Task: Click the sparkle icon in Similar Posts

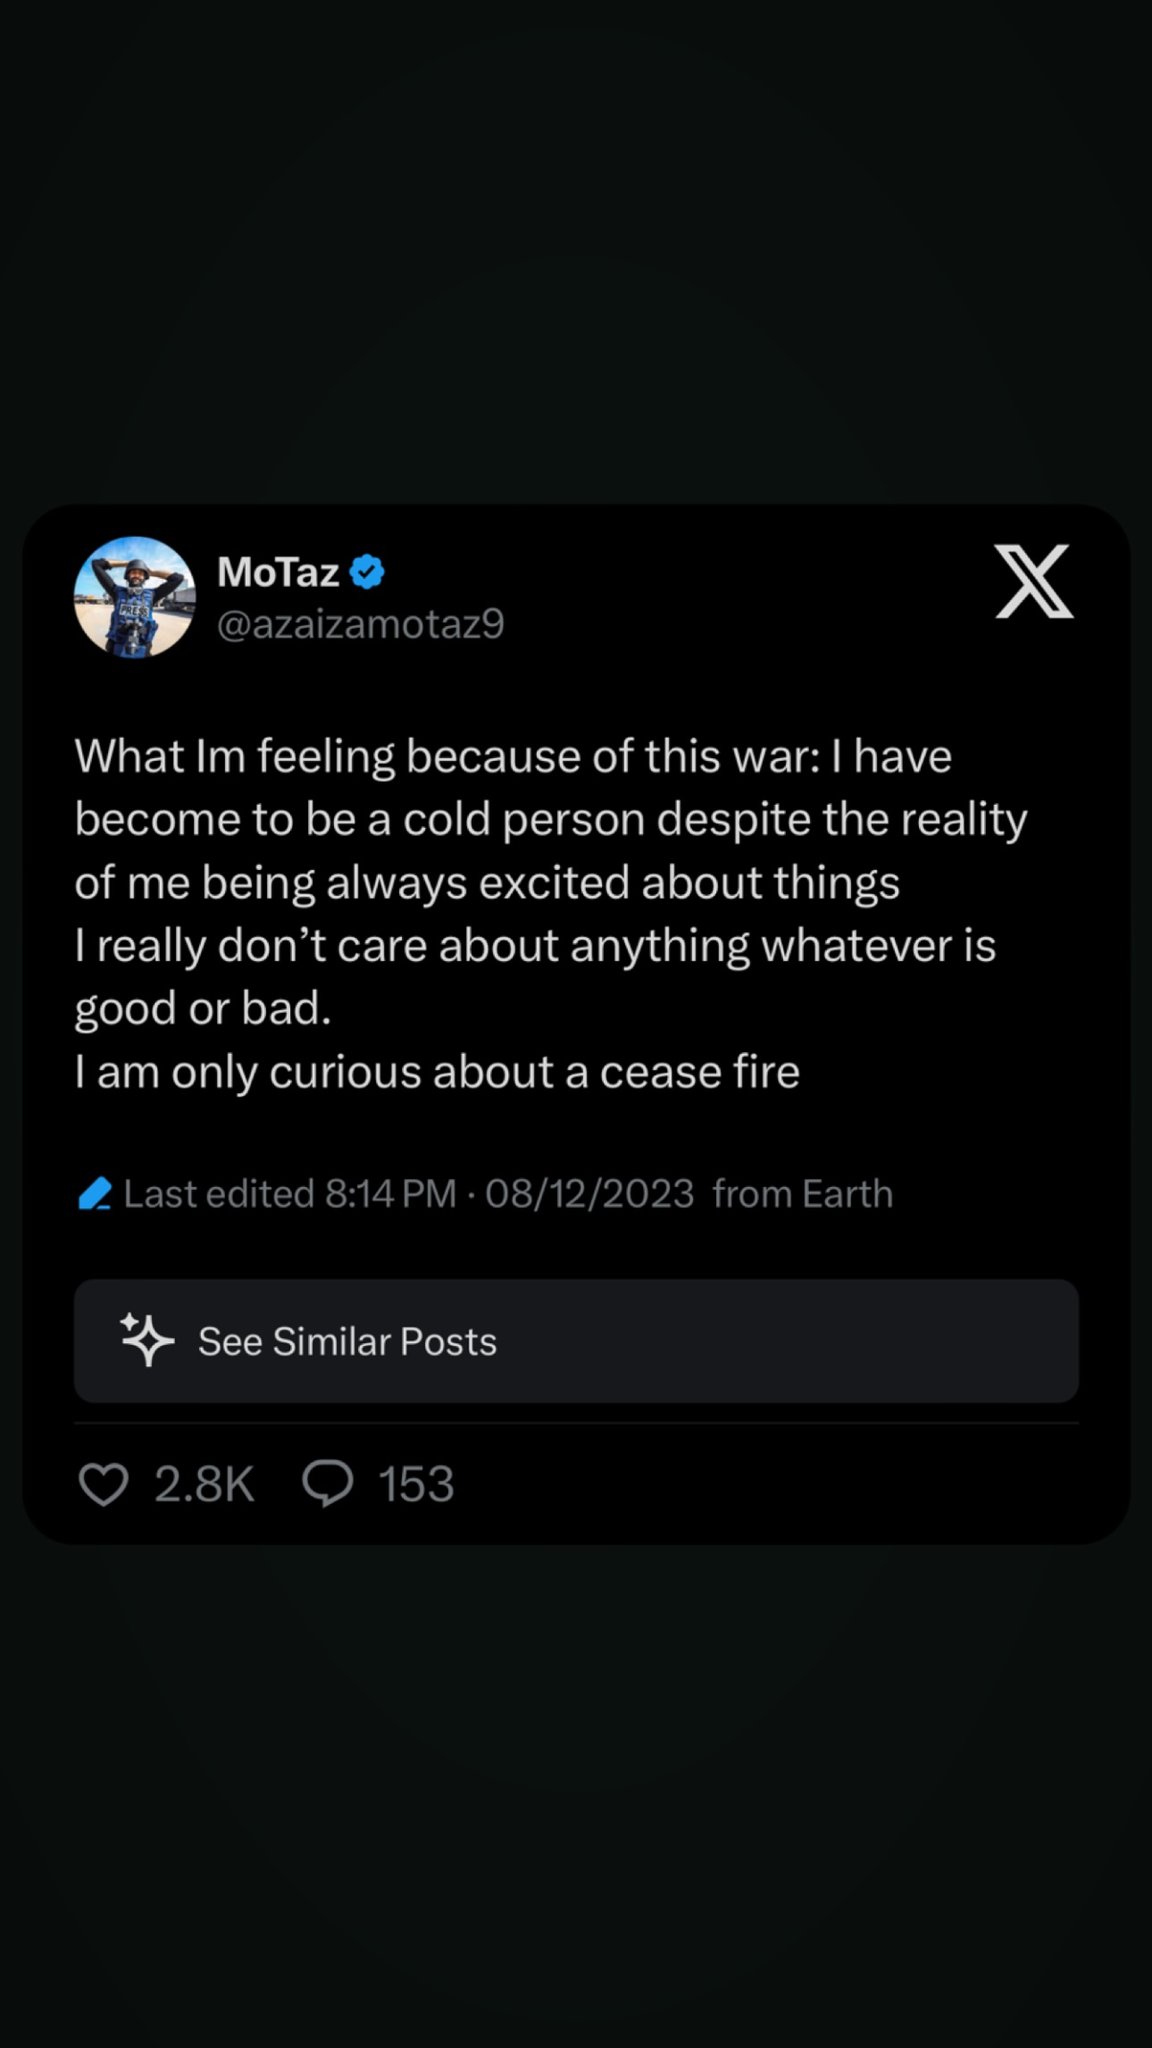Action: 147,1340
